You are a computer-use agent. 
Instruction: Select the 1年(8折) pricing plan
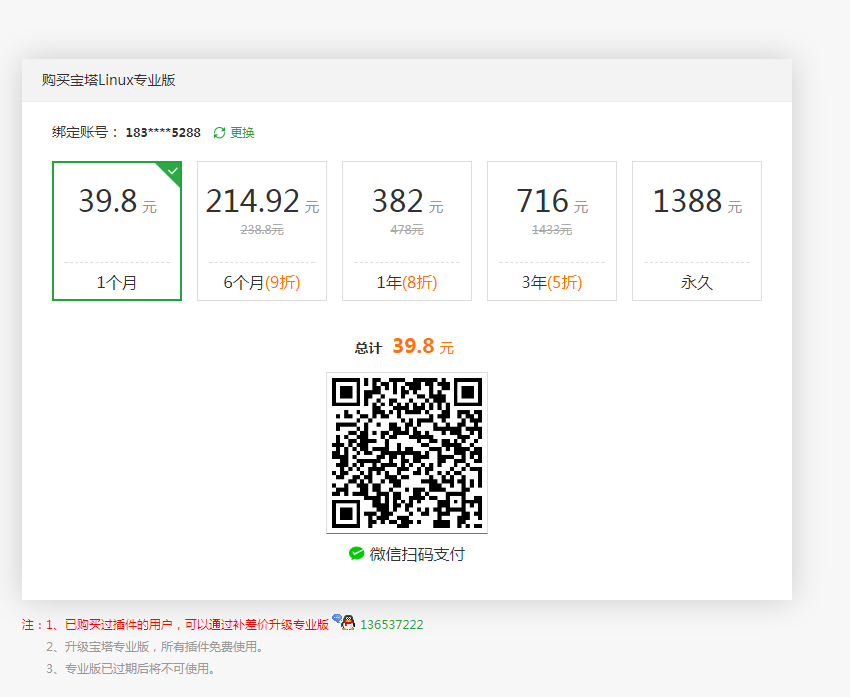pyautogui.click(x=406, y=230)
